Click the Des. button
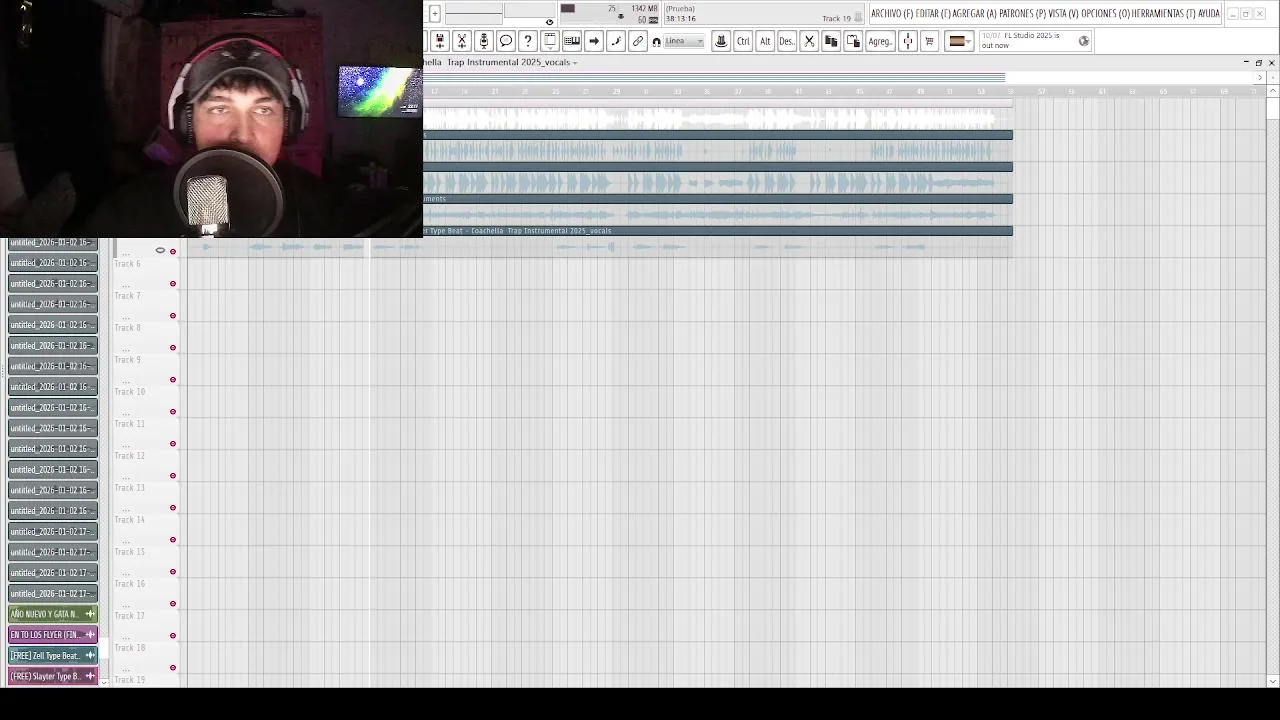 786,41
